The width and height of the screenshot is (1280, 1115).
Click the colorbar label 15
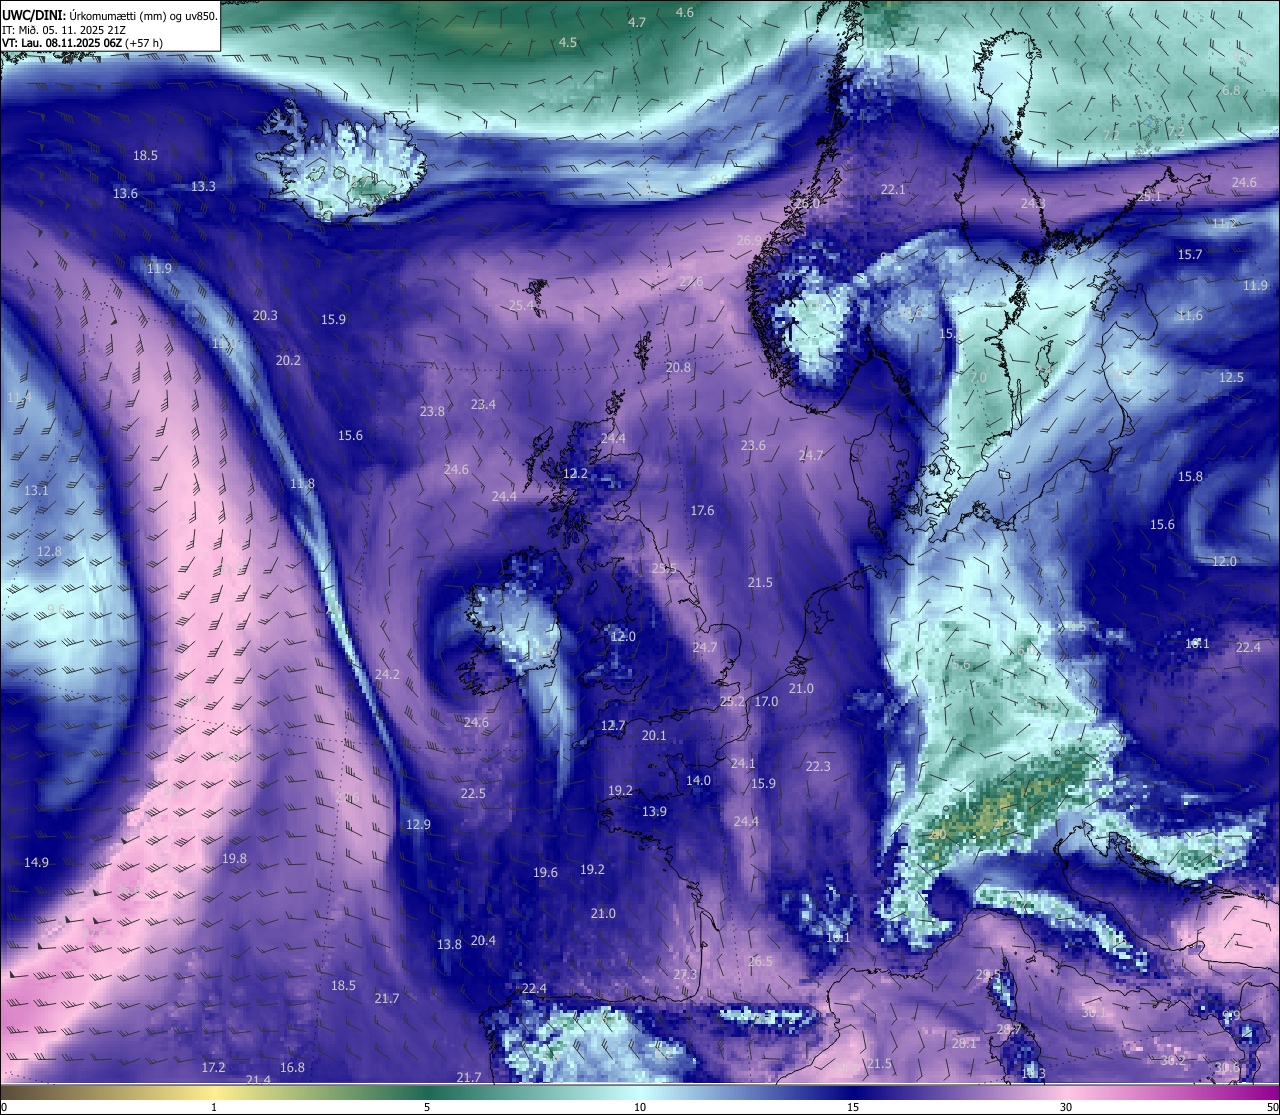(853, 1107)
